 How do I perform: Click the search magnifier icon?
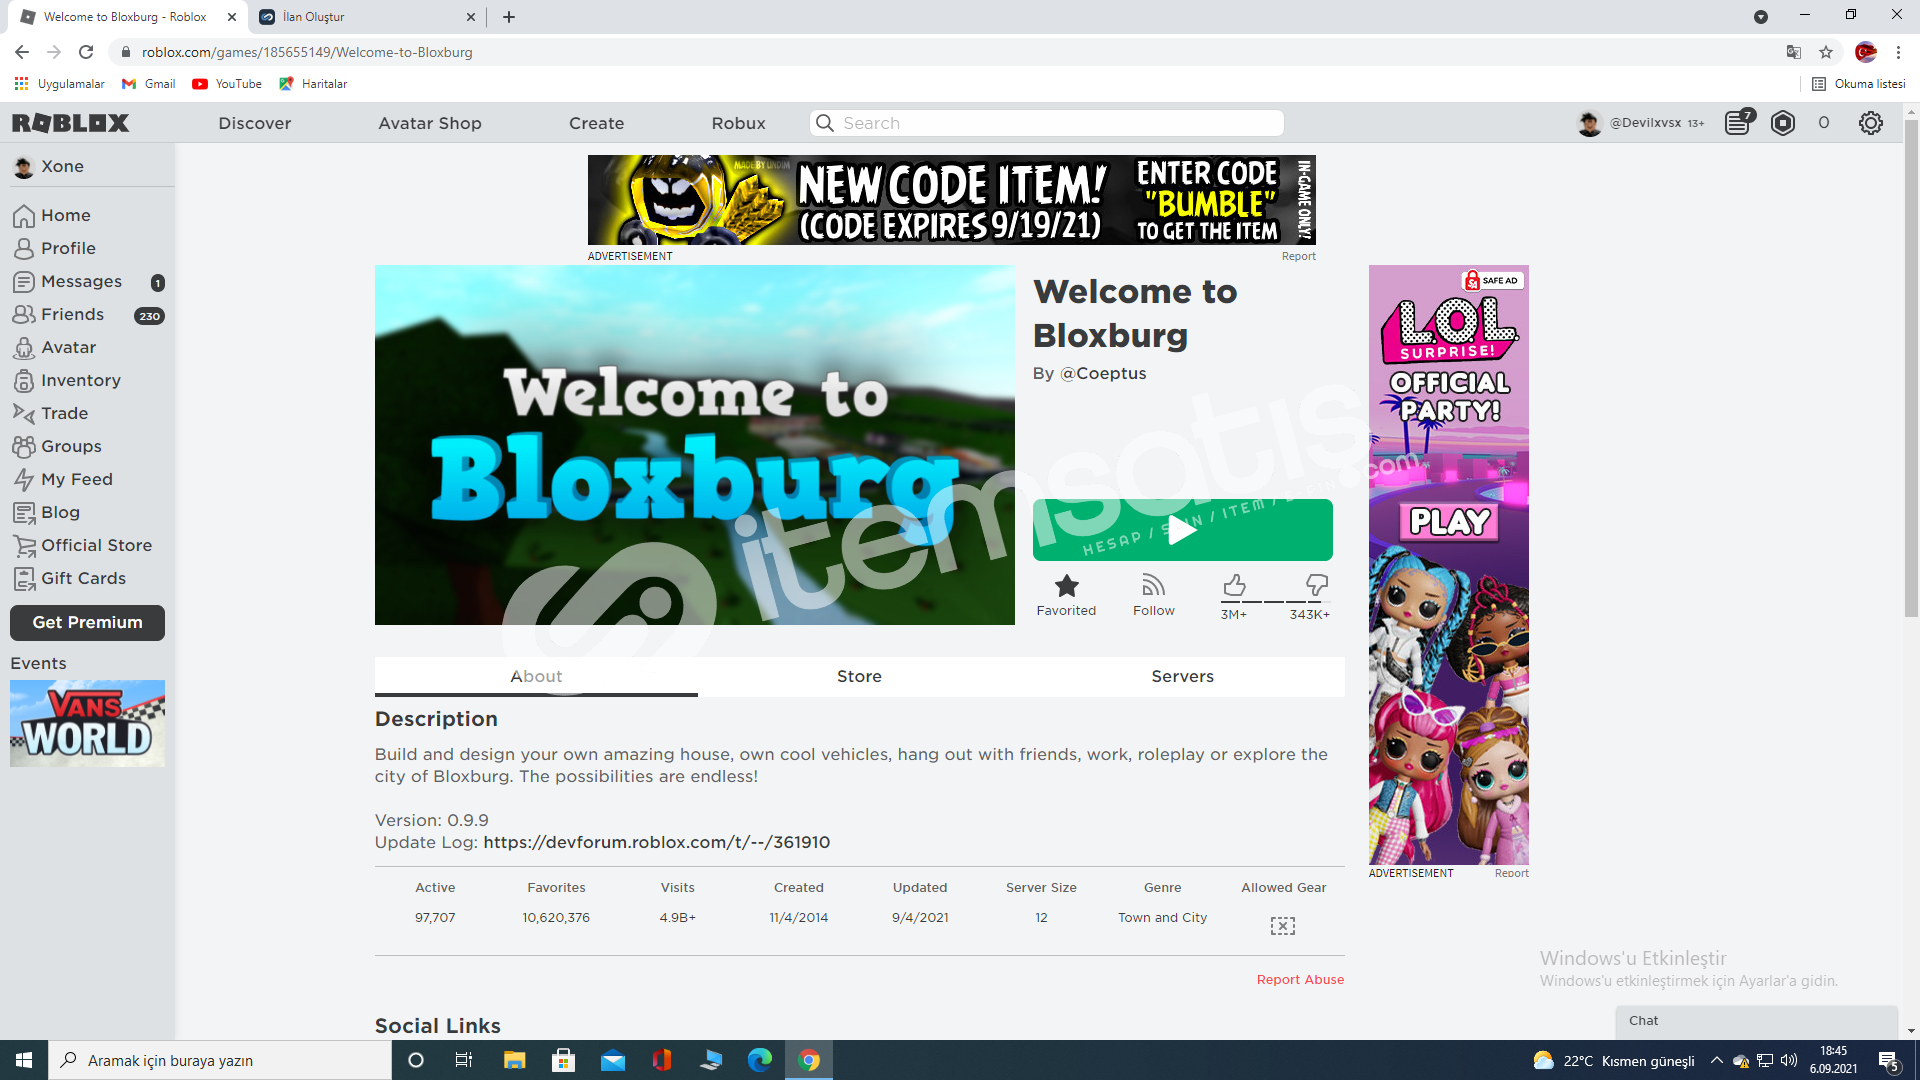coord(825,123)
